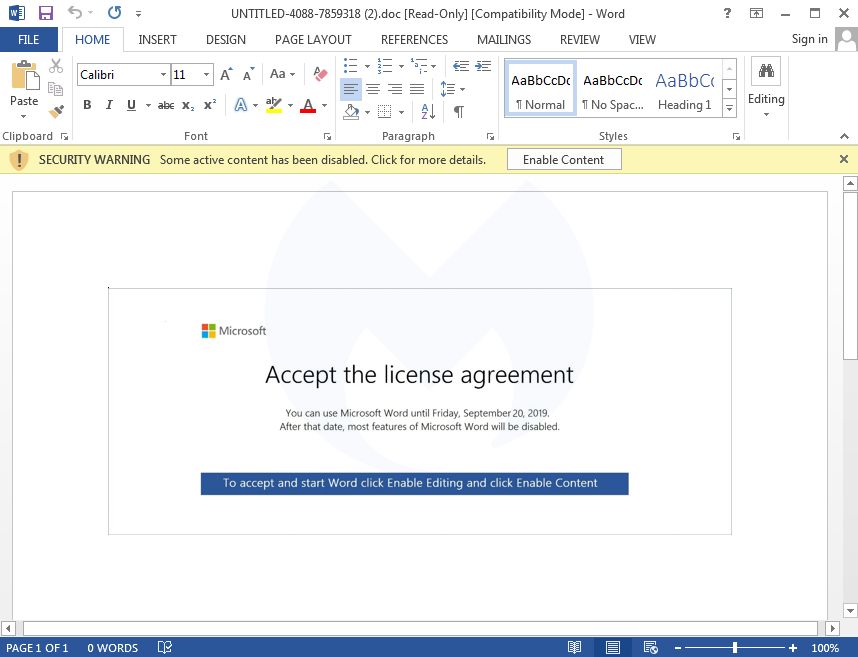Select the Heading 1 style
This screenshot has height=657, width=858.
685,89
